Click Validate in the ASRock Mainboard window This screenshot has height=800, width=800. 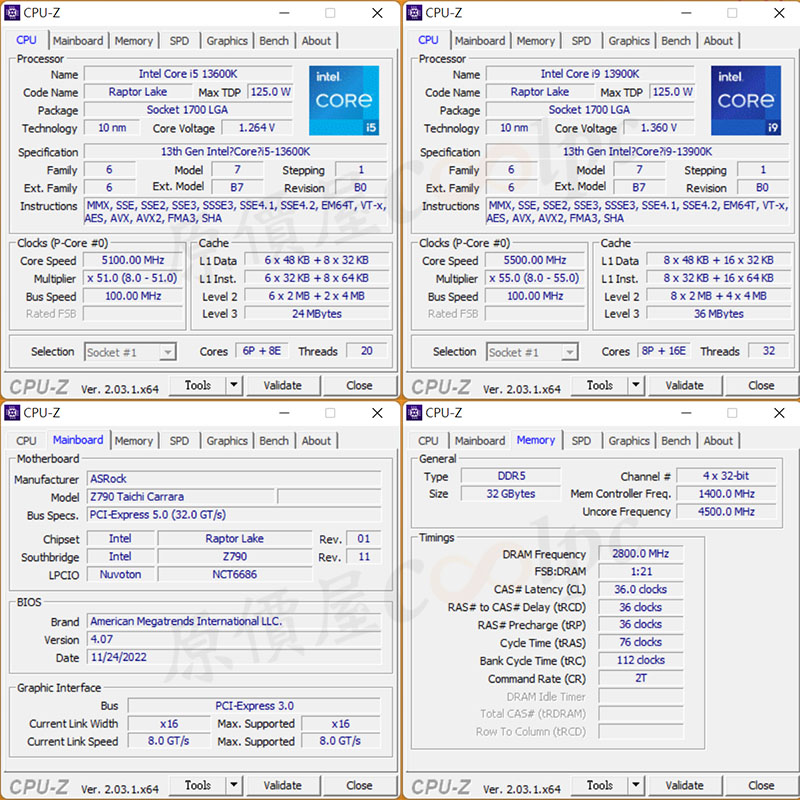coord(283,785)
